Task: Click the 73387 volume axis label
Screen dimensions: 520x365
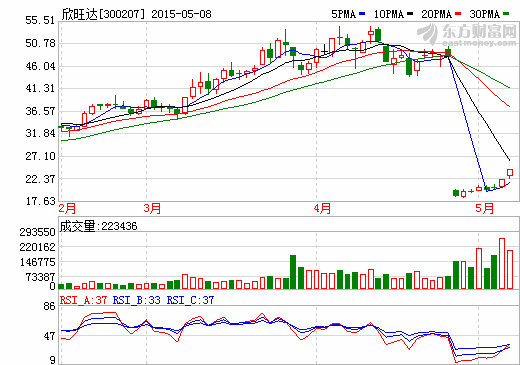Action: tap(41, 277)
